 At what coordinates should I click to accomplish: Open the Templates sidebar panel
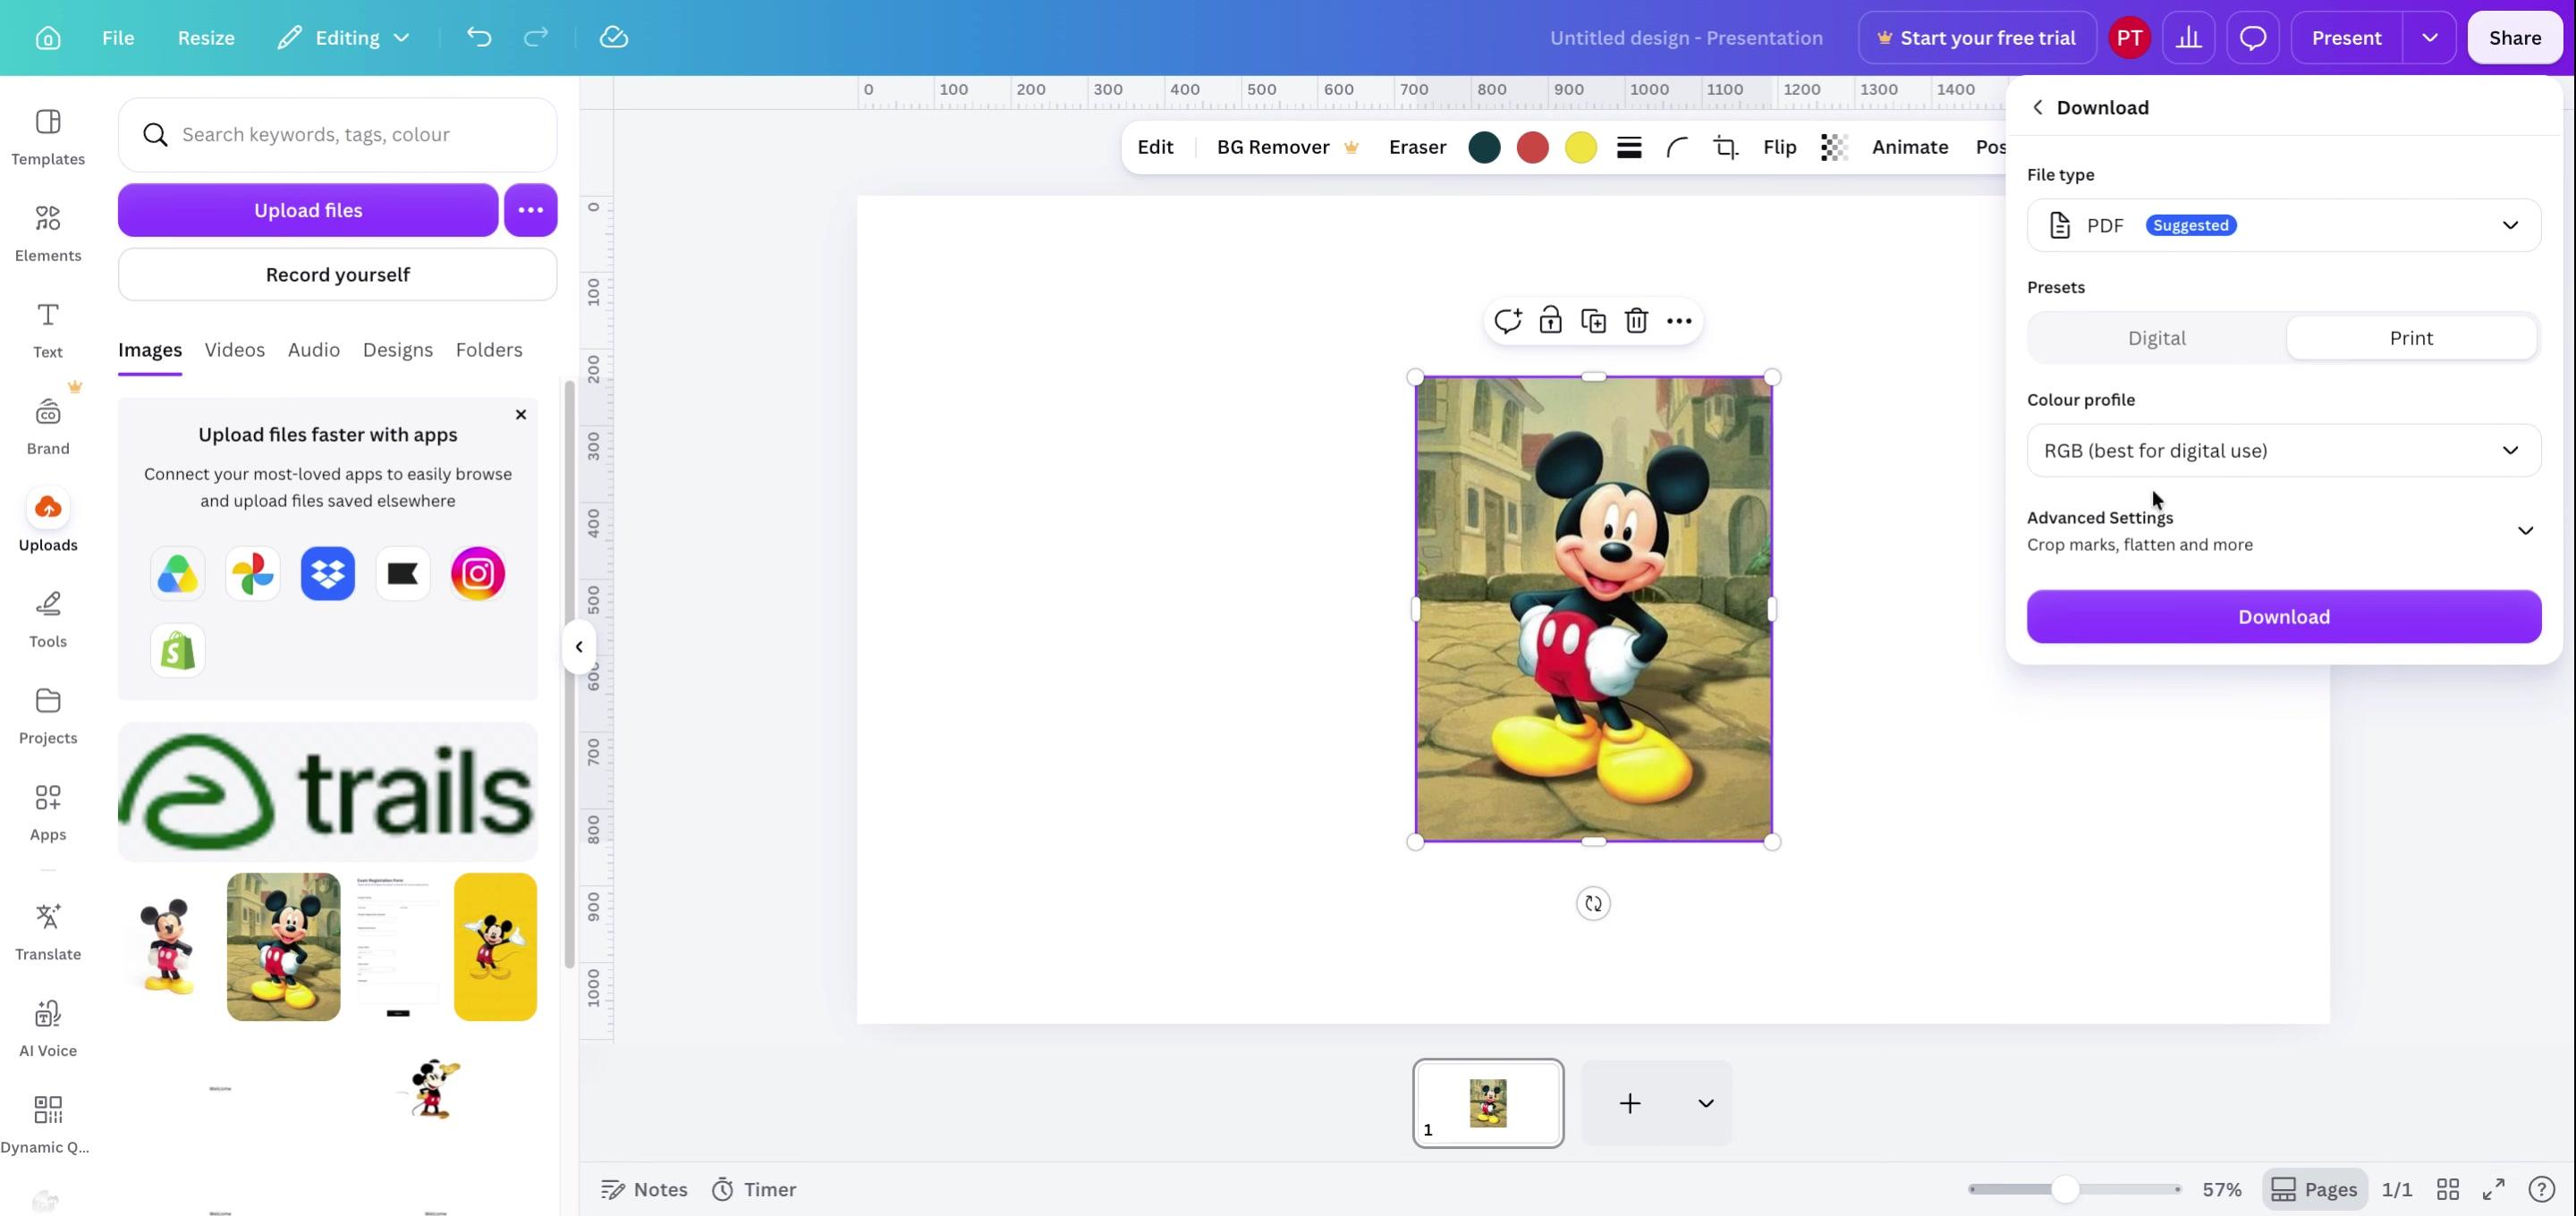pyautogui.click(x=48, y=137)
